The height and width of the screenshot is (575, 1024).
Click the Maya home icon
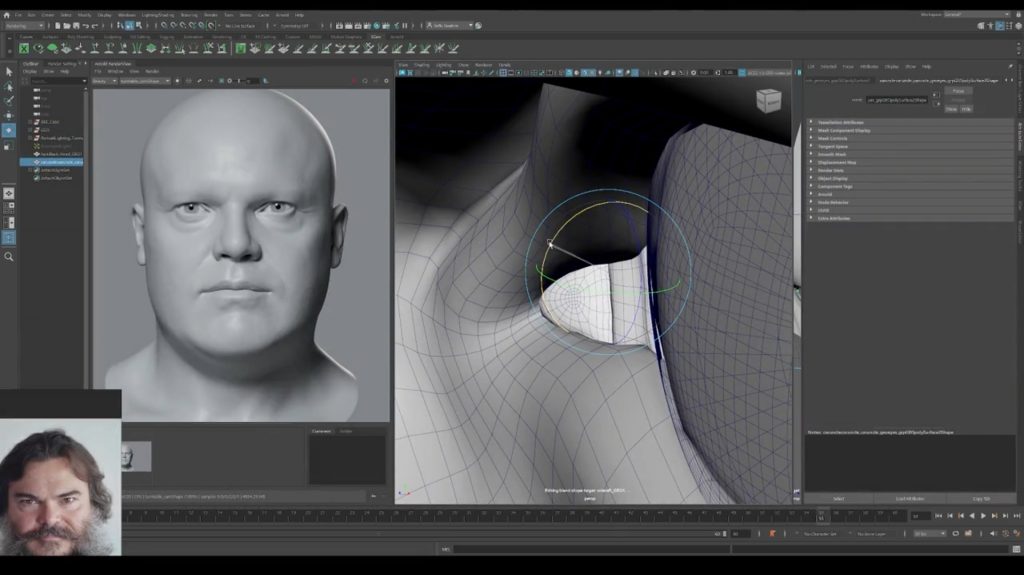click(7, 15)
